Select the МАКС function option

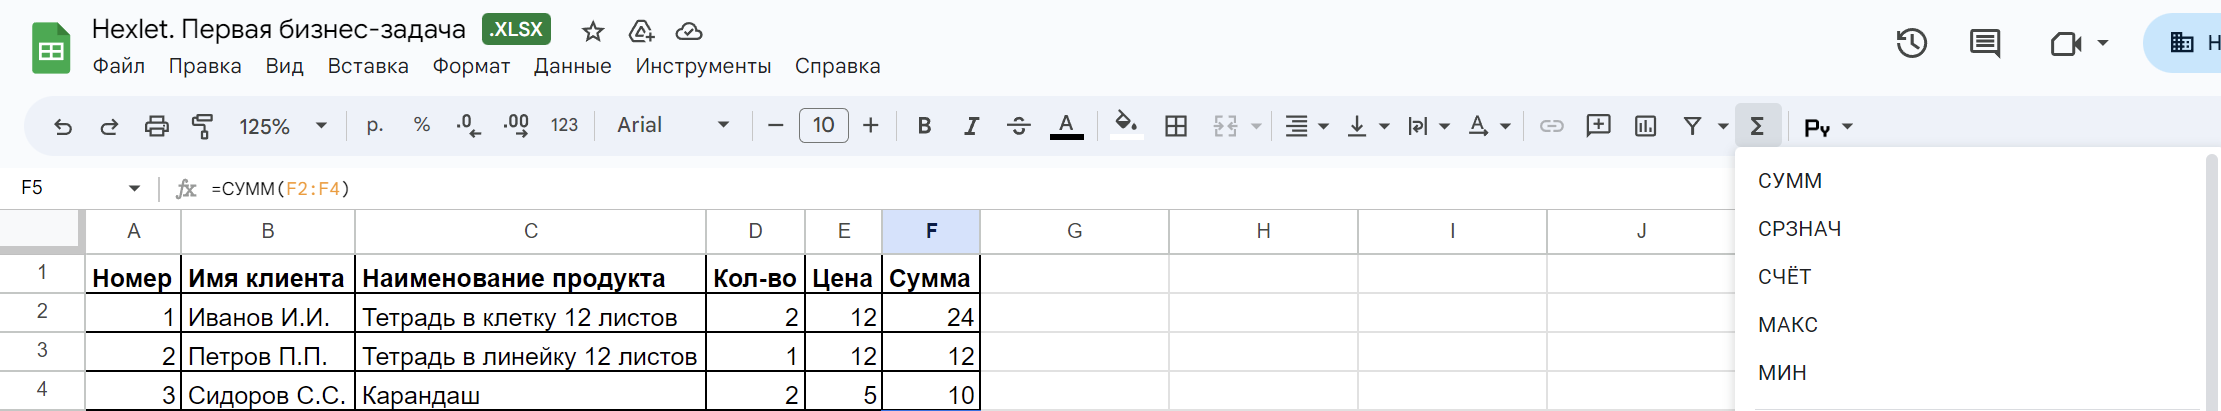pyautogui.click(x=1788, y=325)
